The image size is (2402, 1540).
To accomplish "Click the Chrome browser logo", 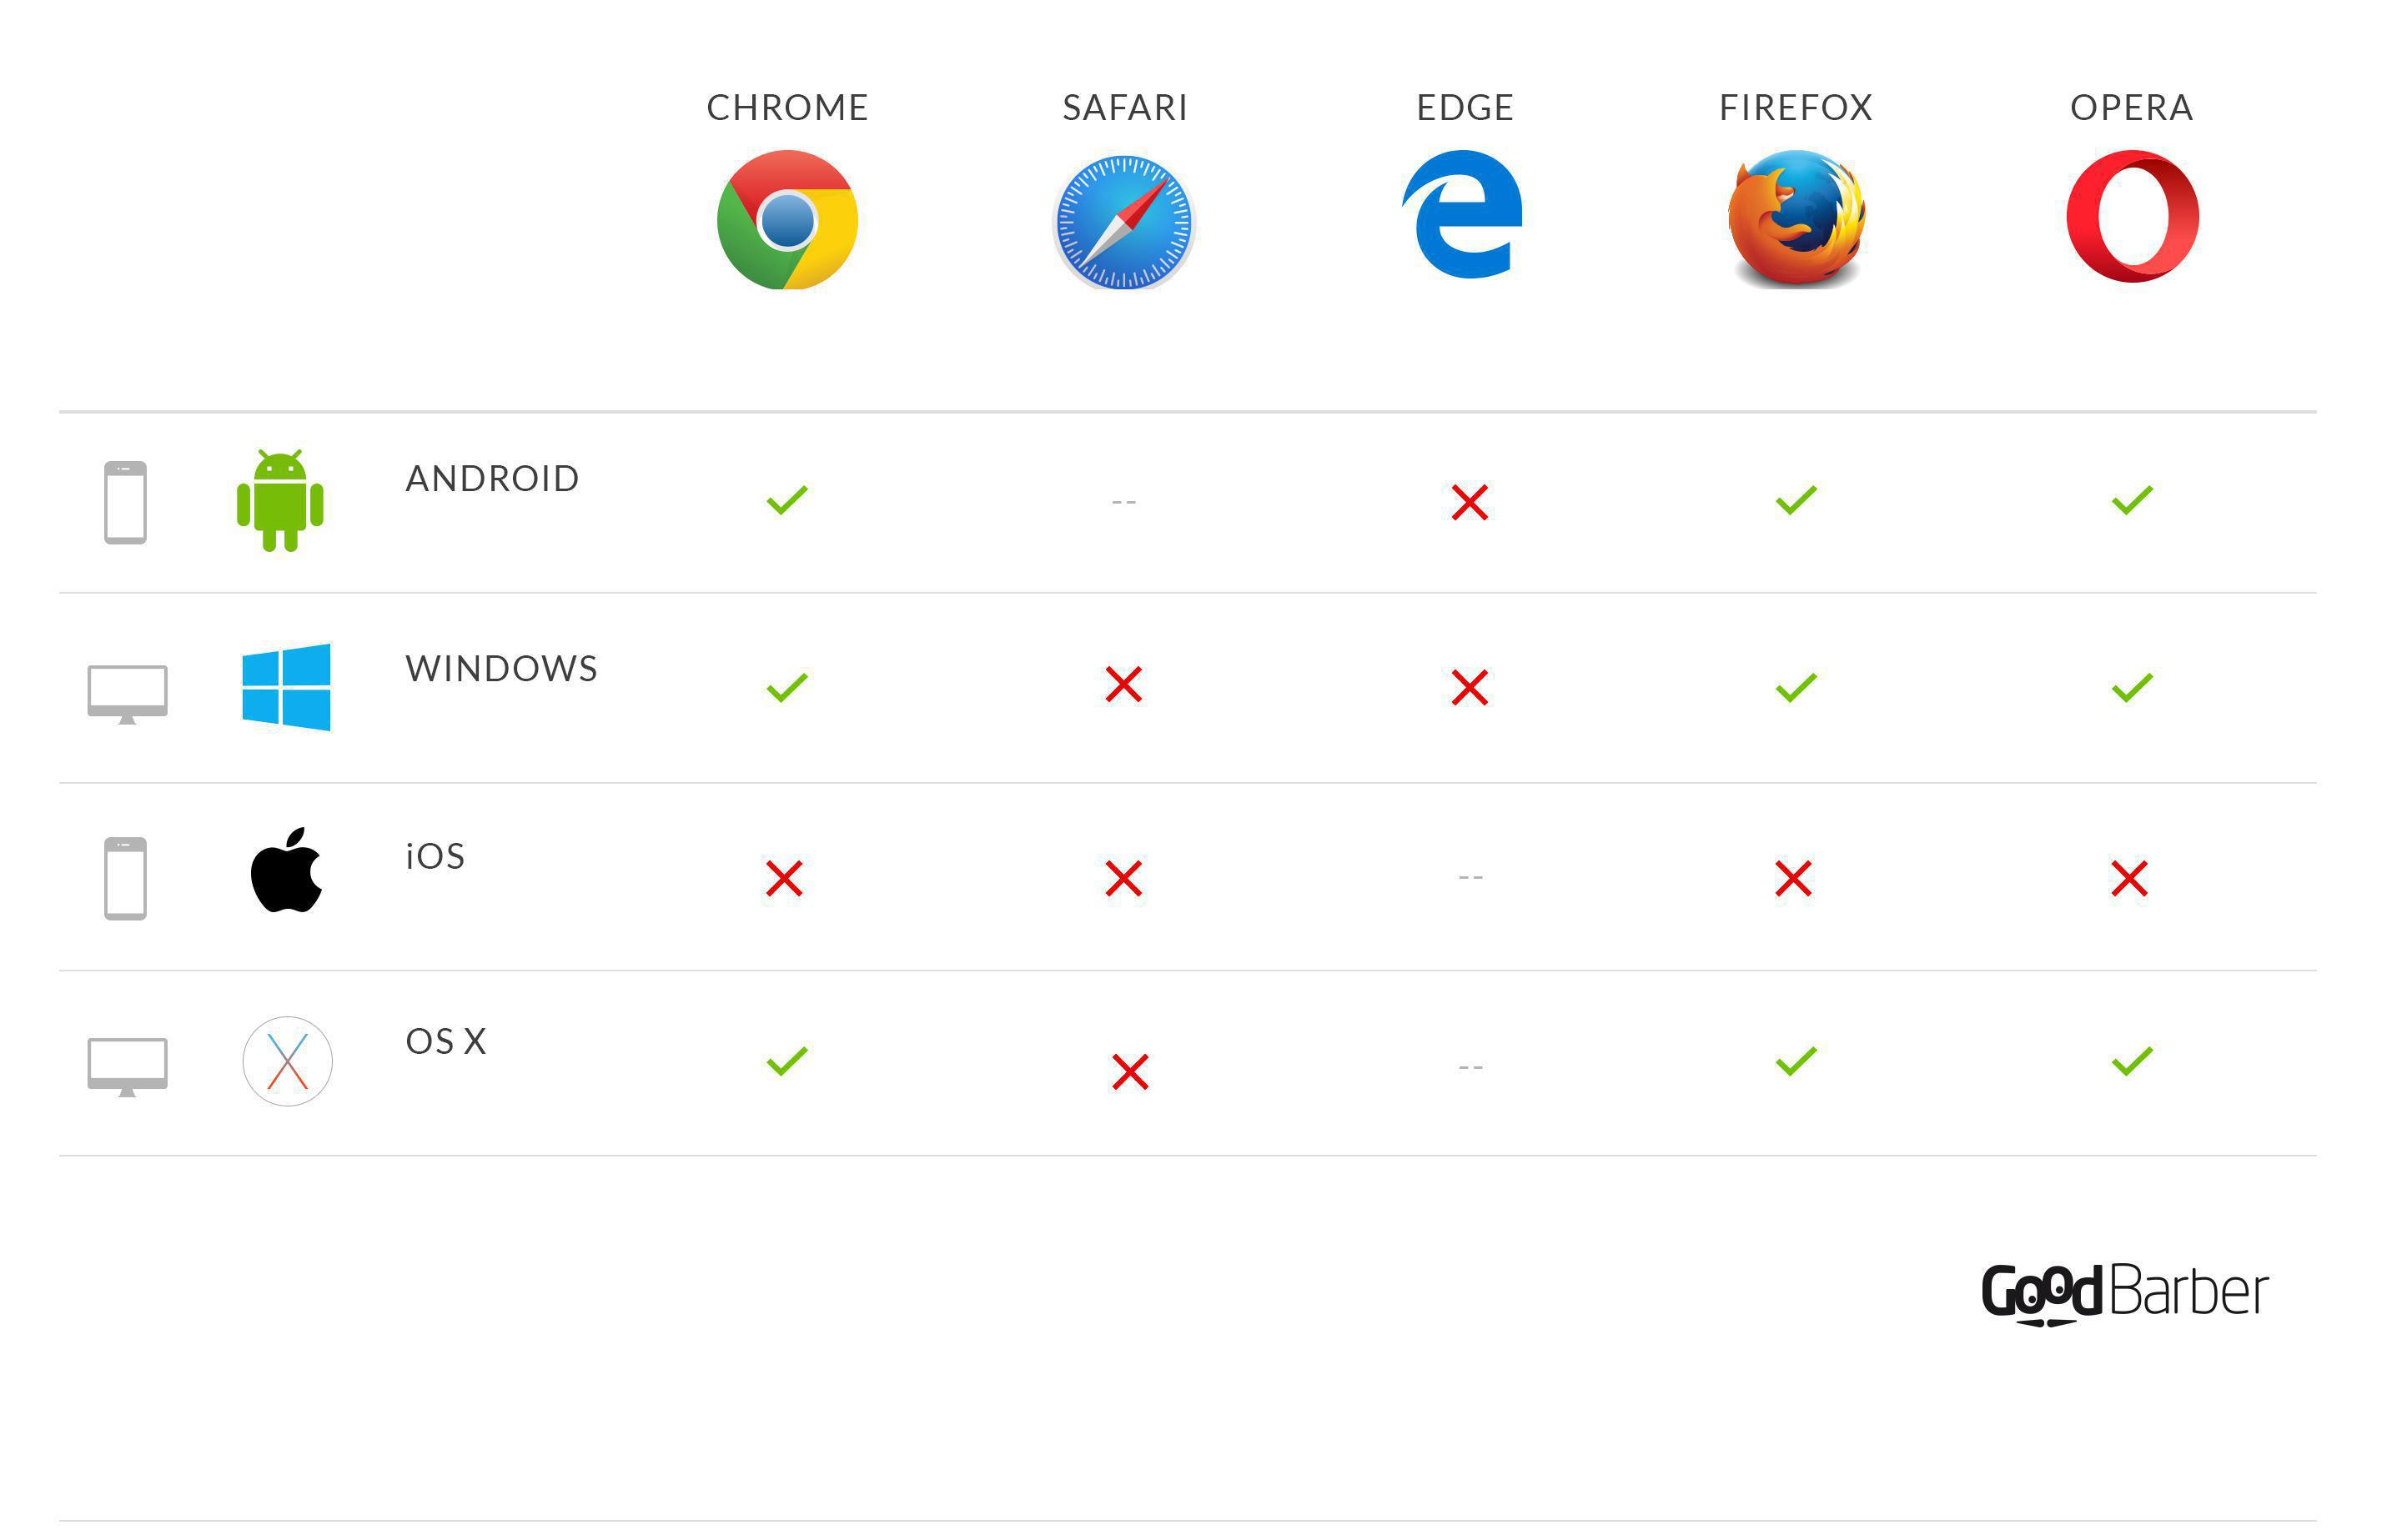I will click(x=787, y=220).
